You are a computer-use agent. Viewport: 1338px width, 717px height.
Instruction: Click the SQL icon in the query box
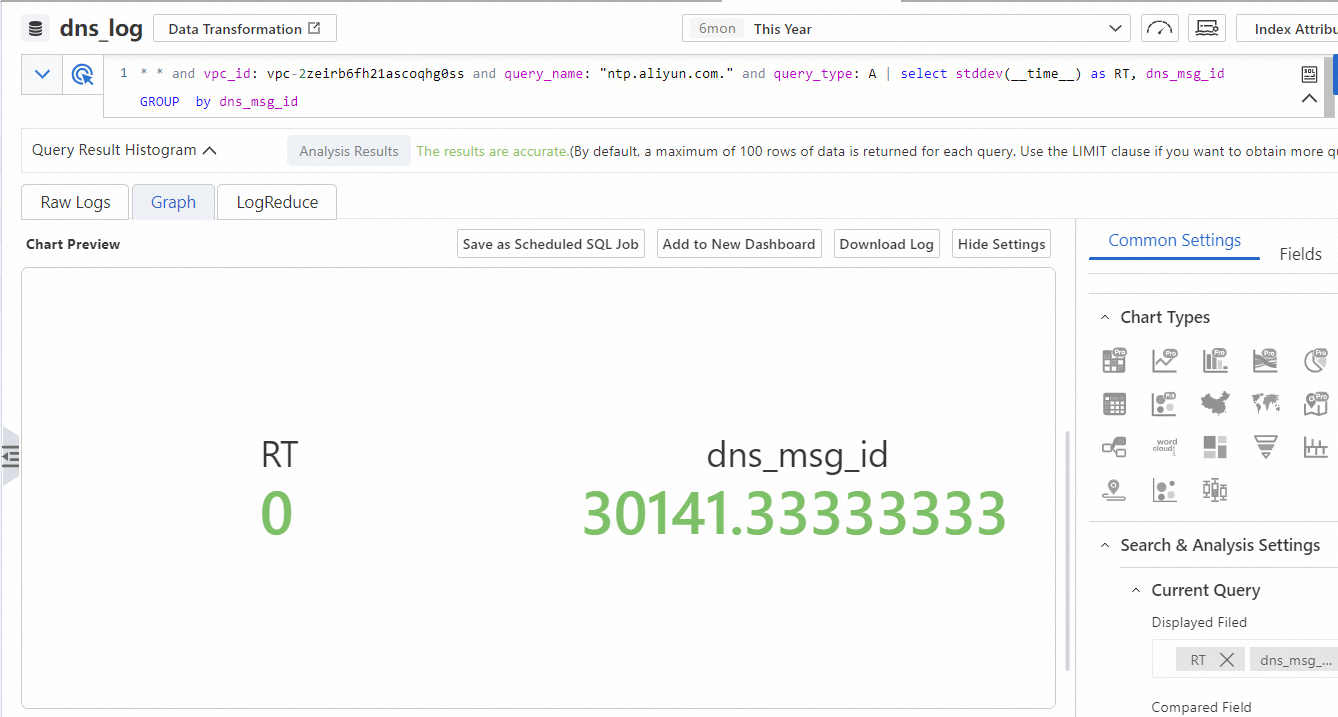1309,74
